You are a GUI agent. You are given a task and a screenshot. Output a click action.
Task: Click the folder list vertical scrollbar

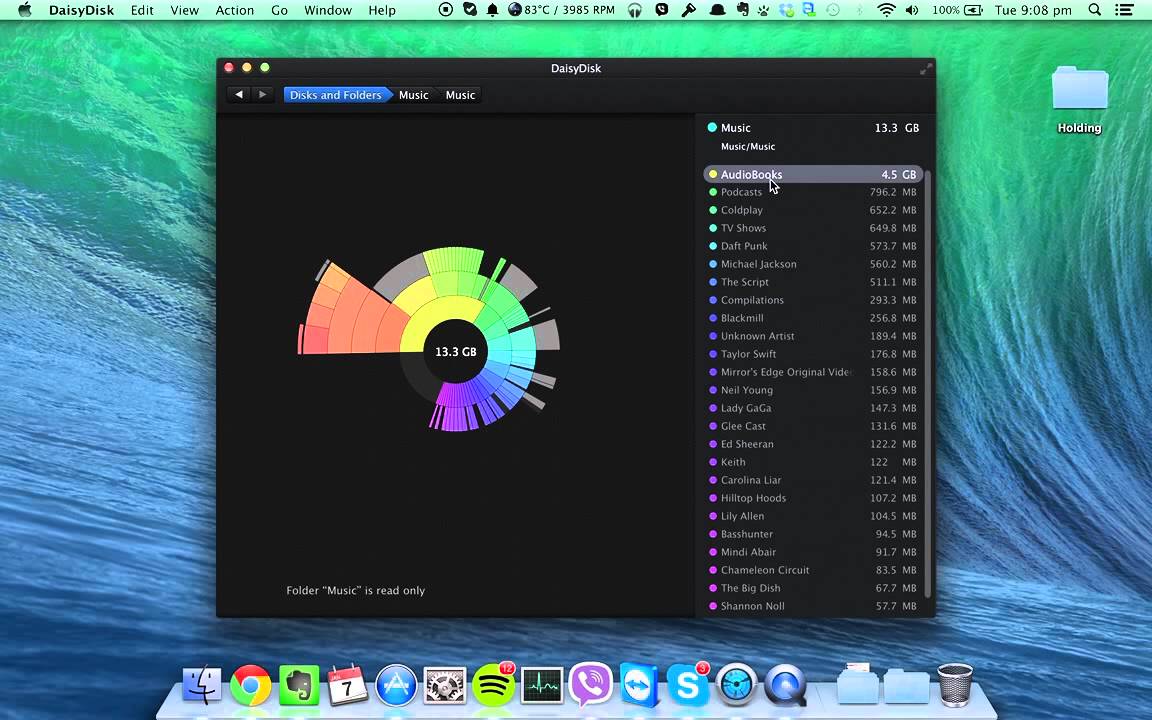click(x=928, y=382)
